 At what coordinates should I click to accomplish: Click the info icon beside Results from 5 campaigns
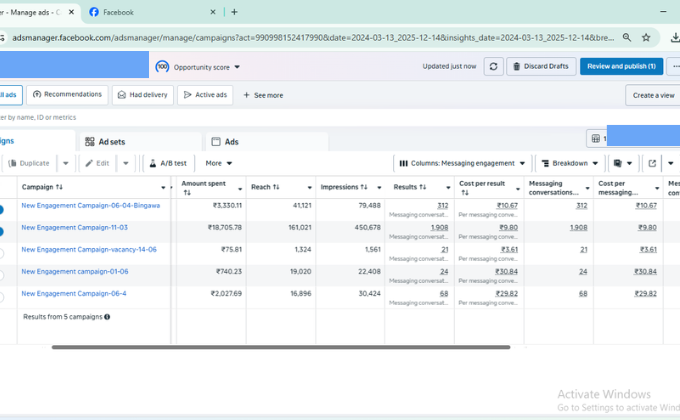[x=107, y=316]
